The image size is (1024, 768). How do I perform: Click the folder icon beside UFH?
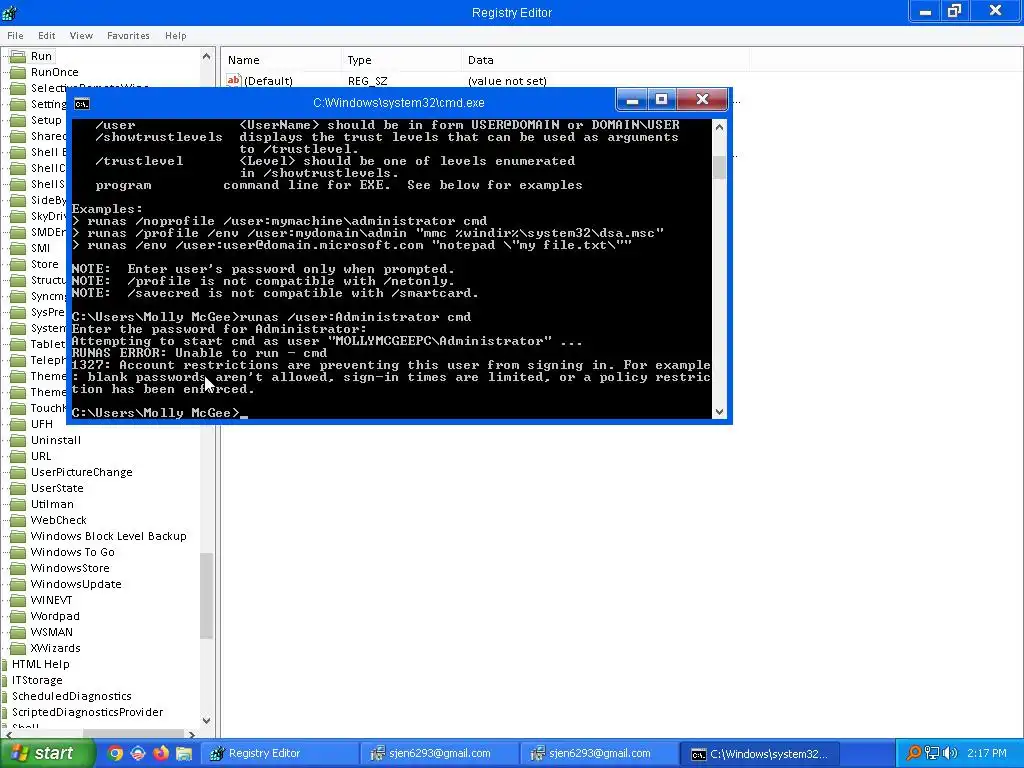pos(18,424)
